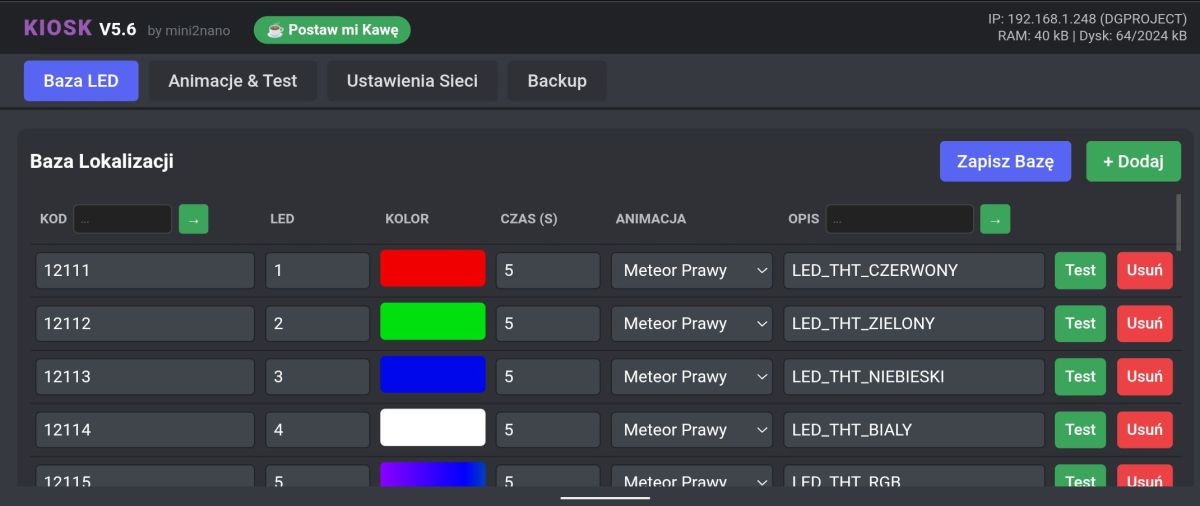Switch to the Animacje & Test tab

[233, 81]
